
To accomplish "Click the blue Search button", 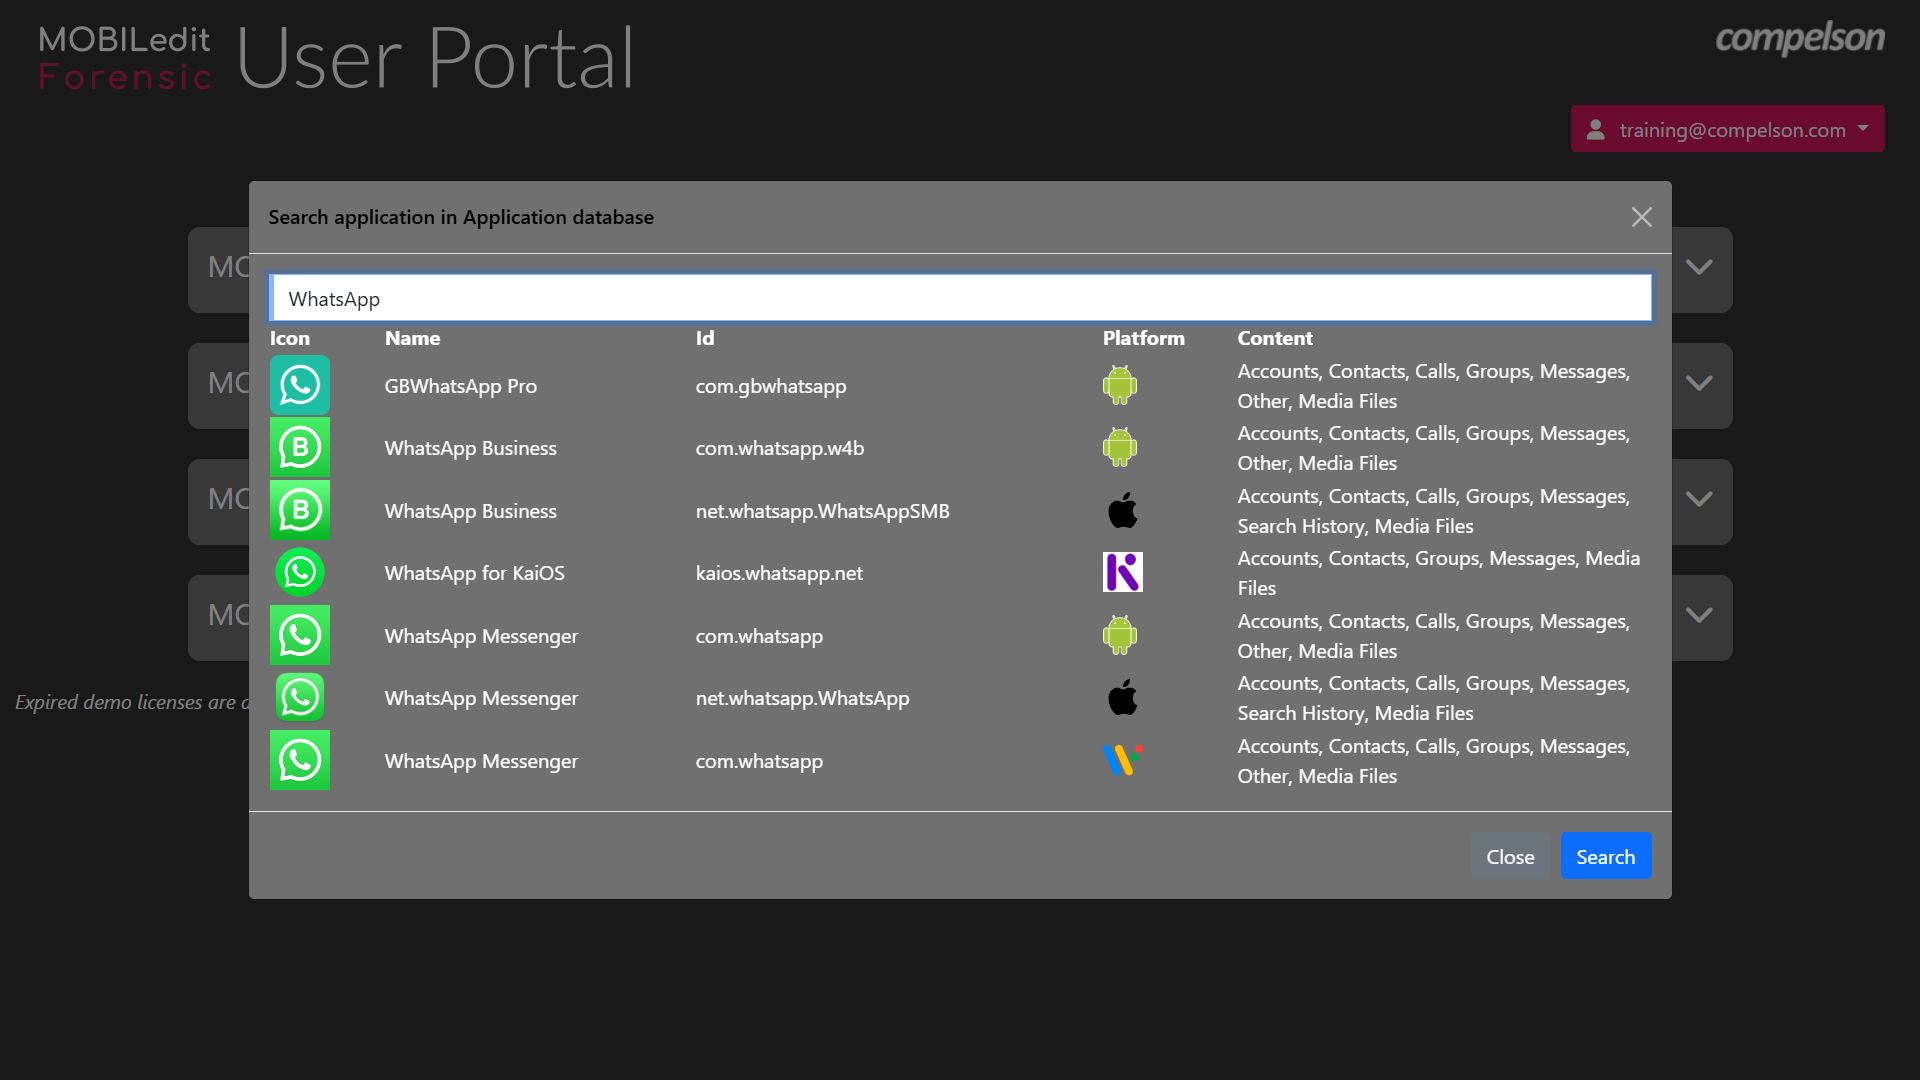I will point(1606,856).
